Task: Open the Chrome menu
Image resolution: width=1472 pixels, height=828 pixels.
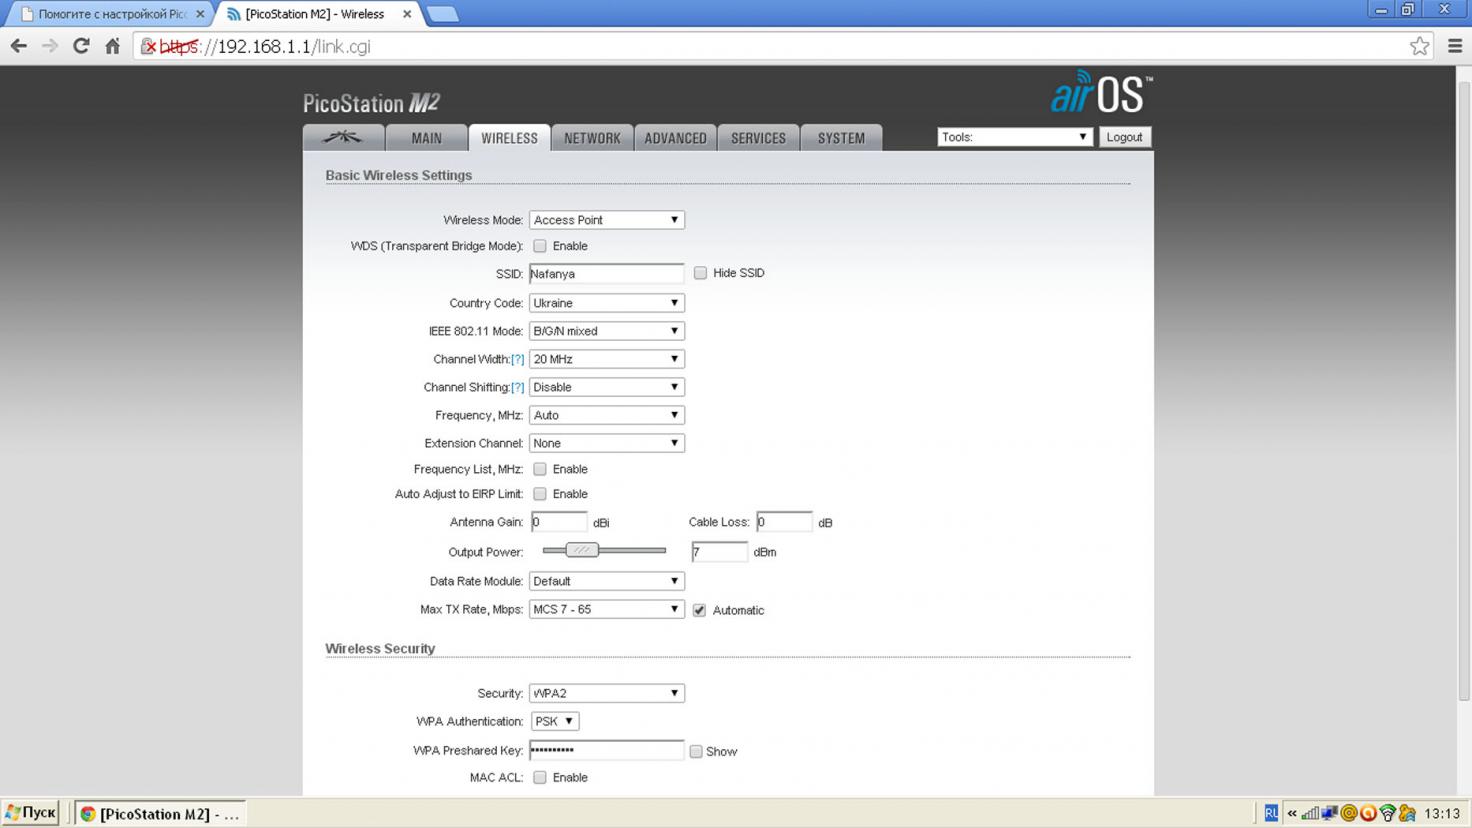Action: [1455, 46]
